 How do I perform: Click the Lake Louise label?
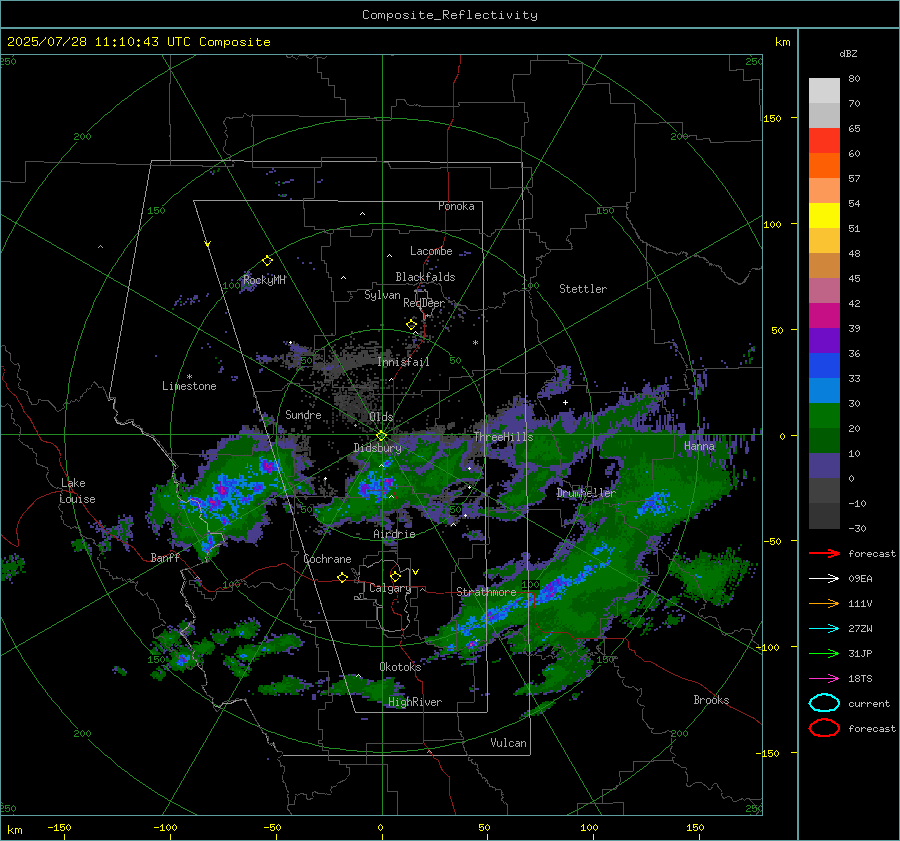(x=77, y=491)
